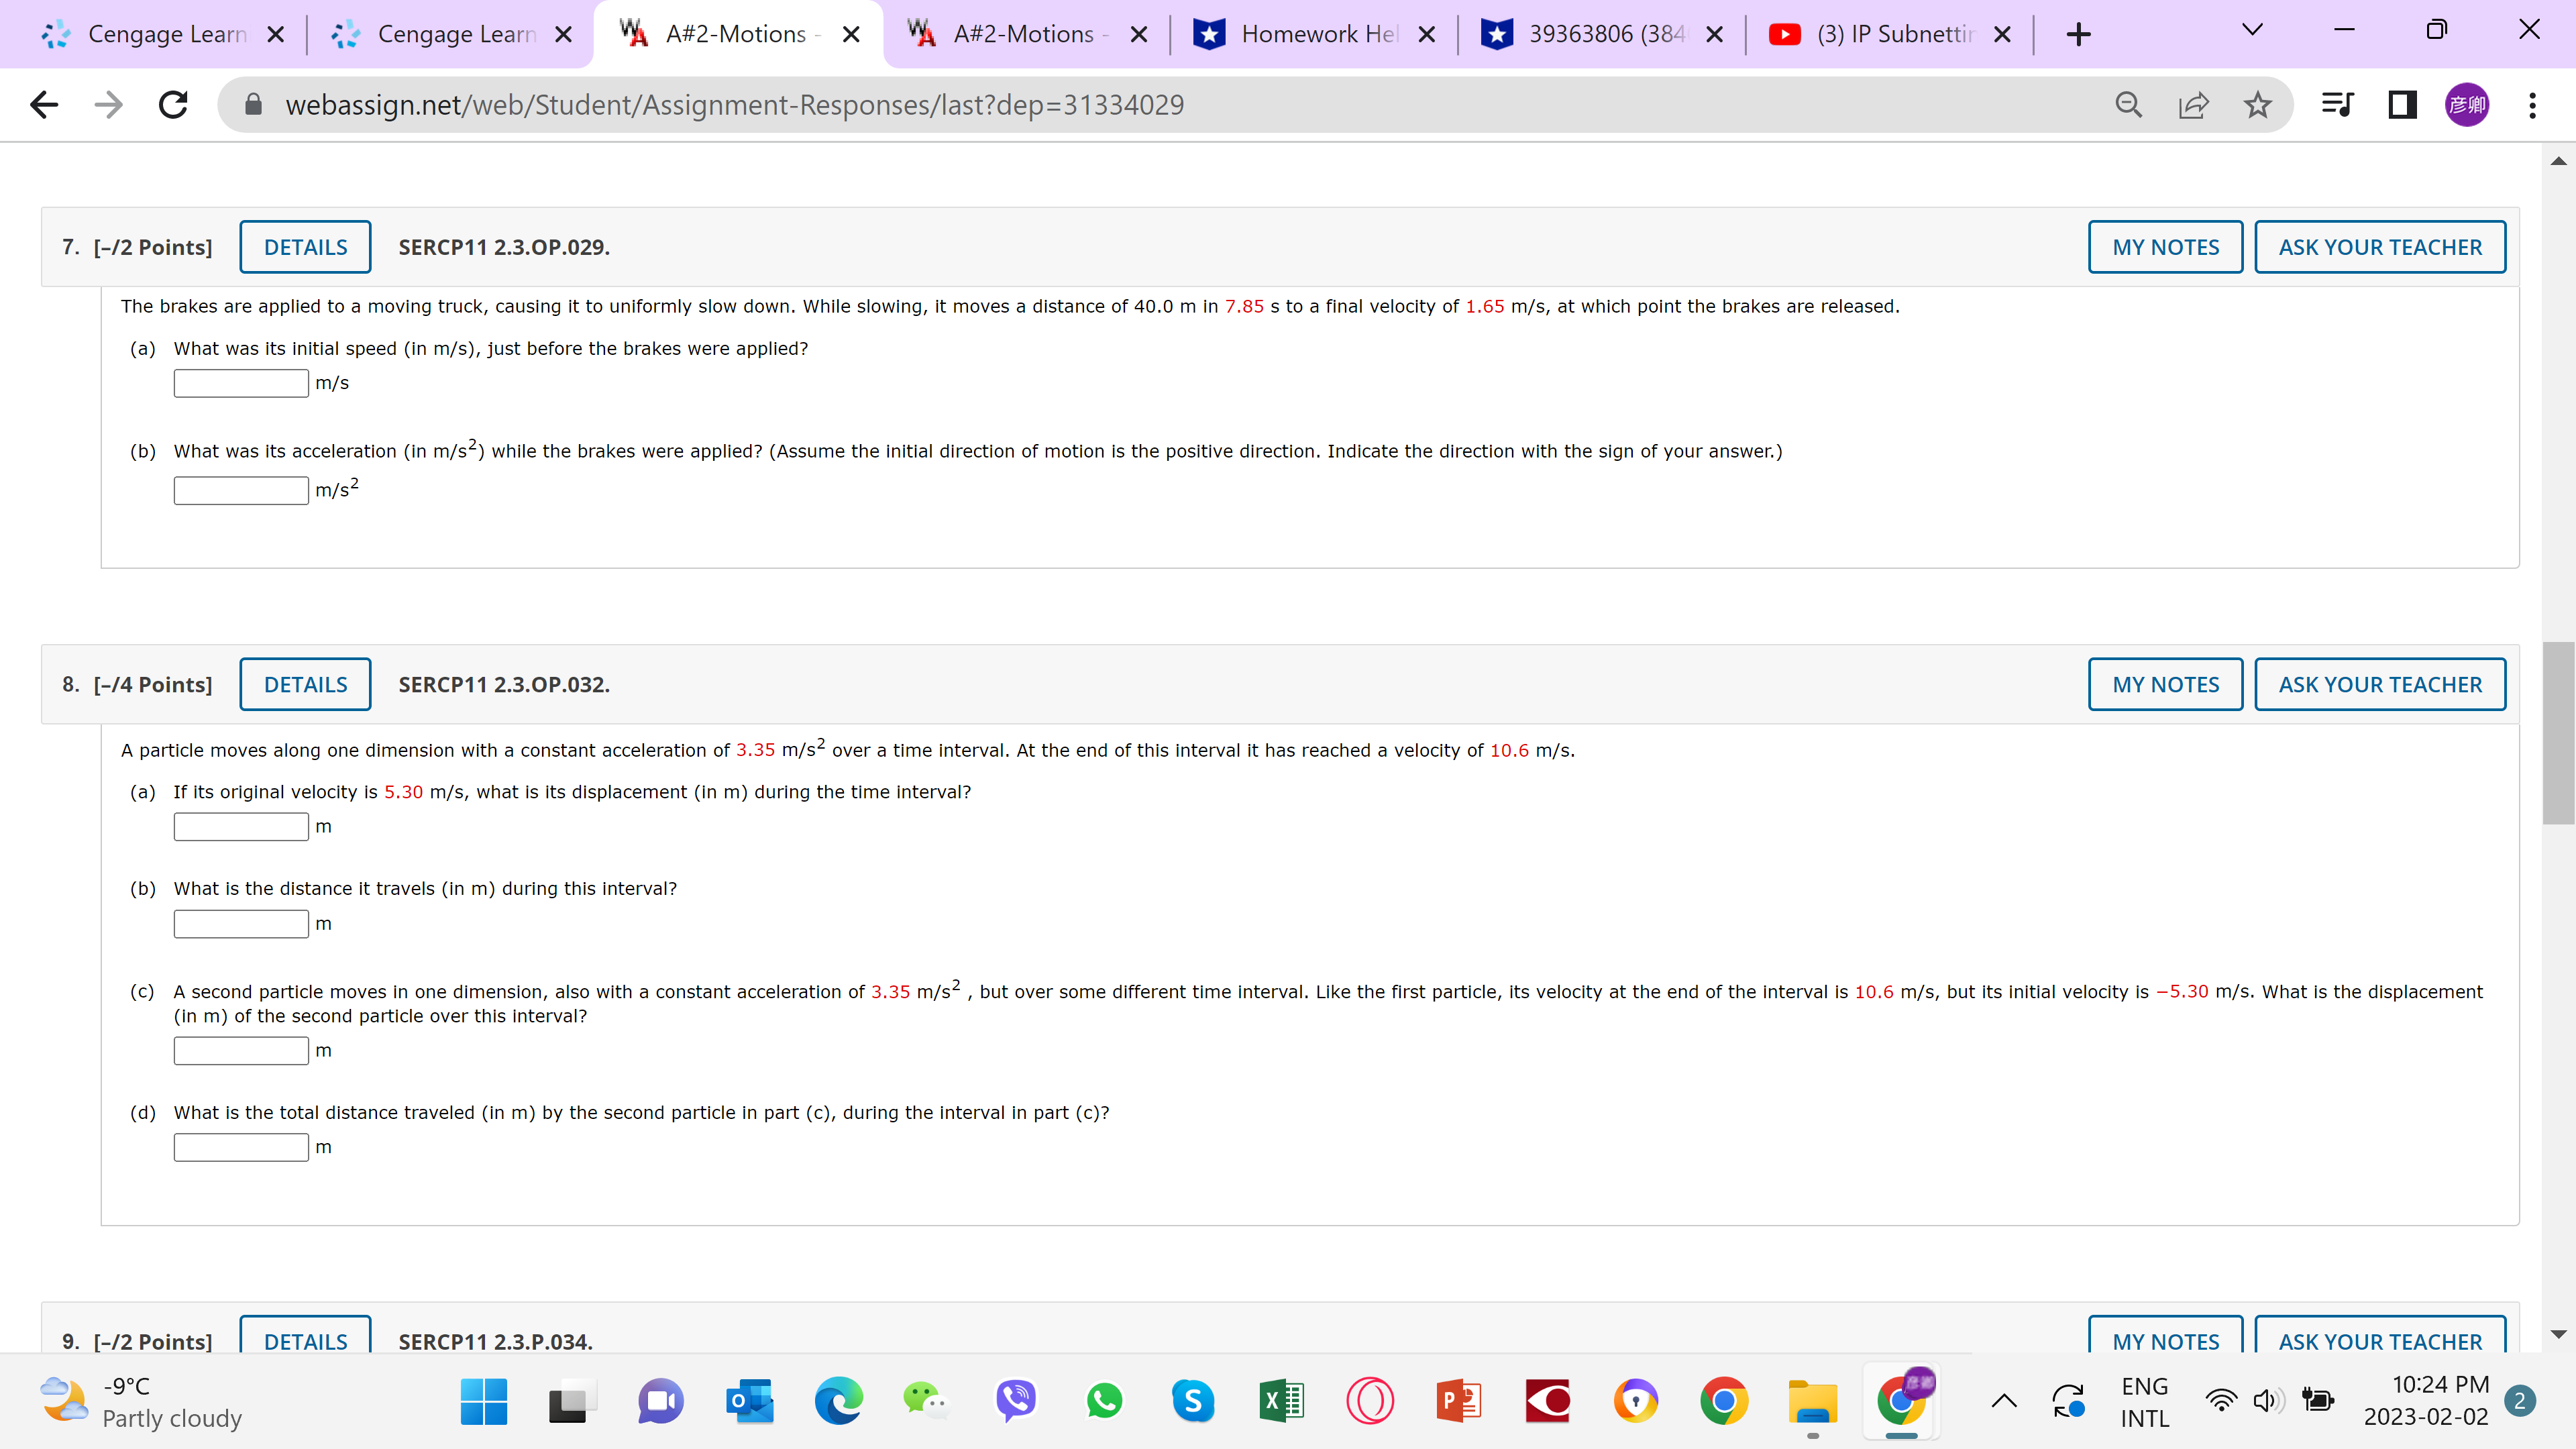Click ASK YOUR TEACHER for question 8

2380,684
